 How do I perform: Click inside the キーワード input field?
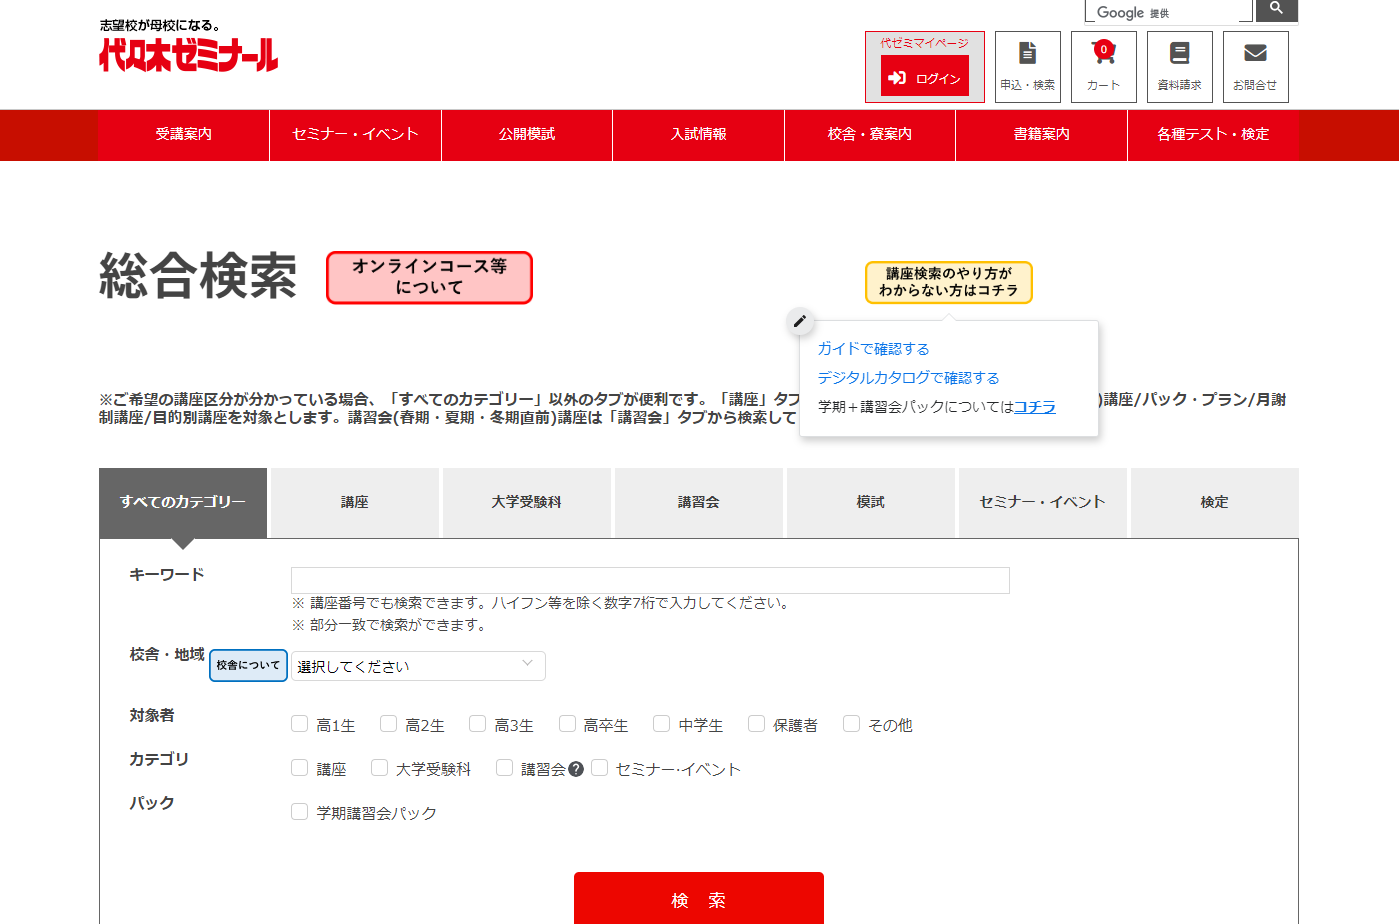(650, 580)
